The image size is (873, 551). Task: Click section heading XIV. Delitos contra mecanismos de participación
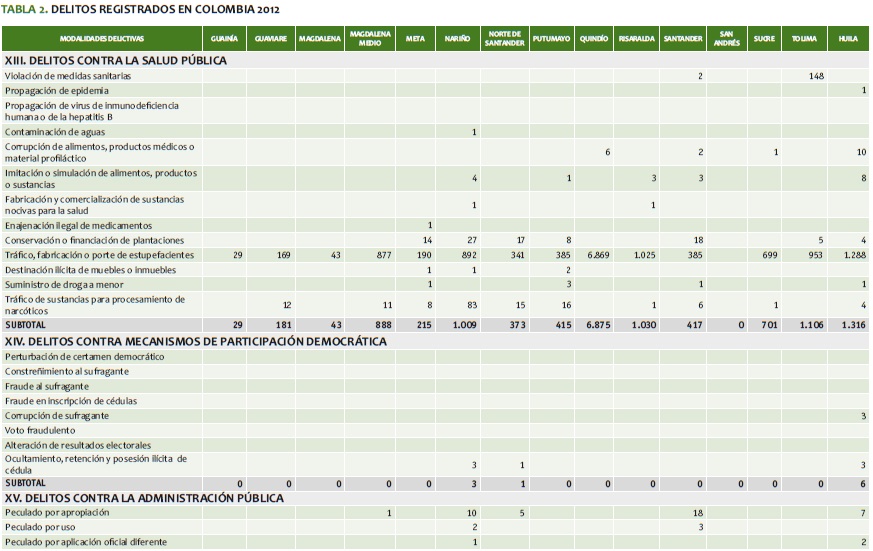[x=196, y=341]
